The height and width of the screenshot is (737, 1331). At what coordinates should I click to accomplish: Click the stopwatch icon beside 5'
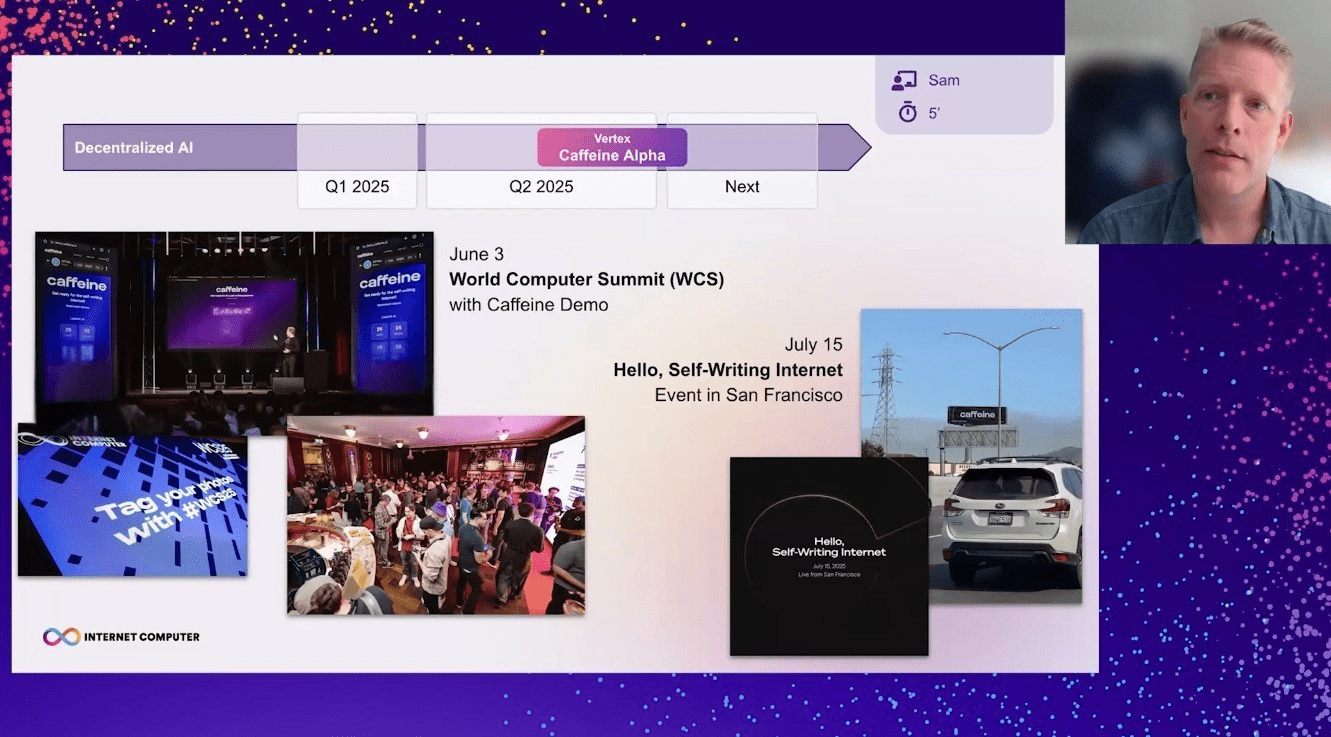907,112
